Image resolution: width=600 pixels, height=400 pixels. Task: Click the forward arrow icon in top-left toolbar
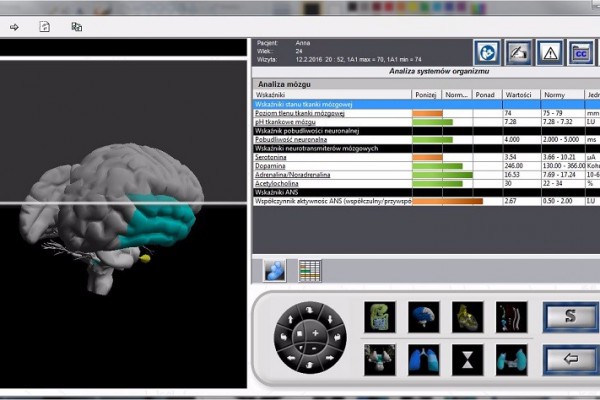point(15,27)
